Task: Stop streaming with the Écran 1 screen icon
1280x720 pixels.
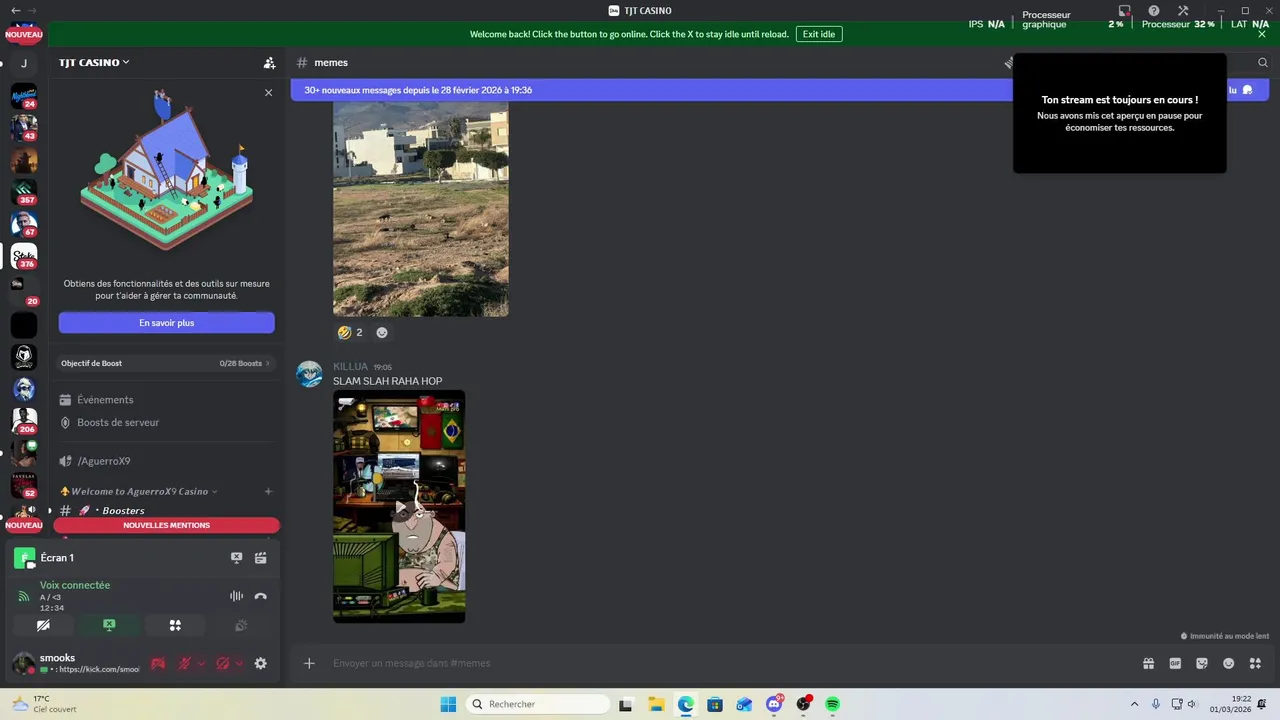Action: (236, 558)
